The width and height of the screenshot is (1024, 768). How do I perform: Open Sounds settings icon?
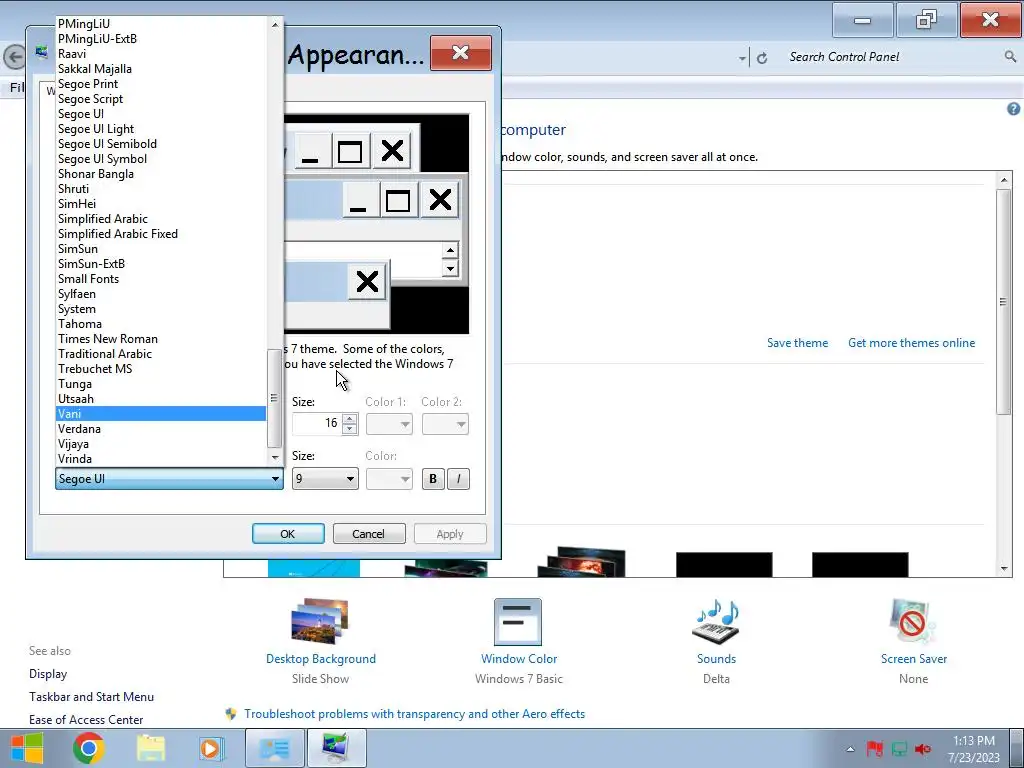coord(716,622)
